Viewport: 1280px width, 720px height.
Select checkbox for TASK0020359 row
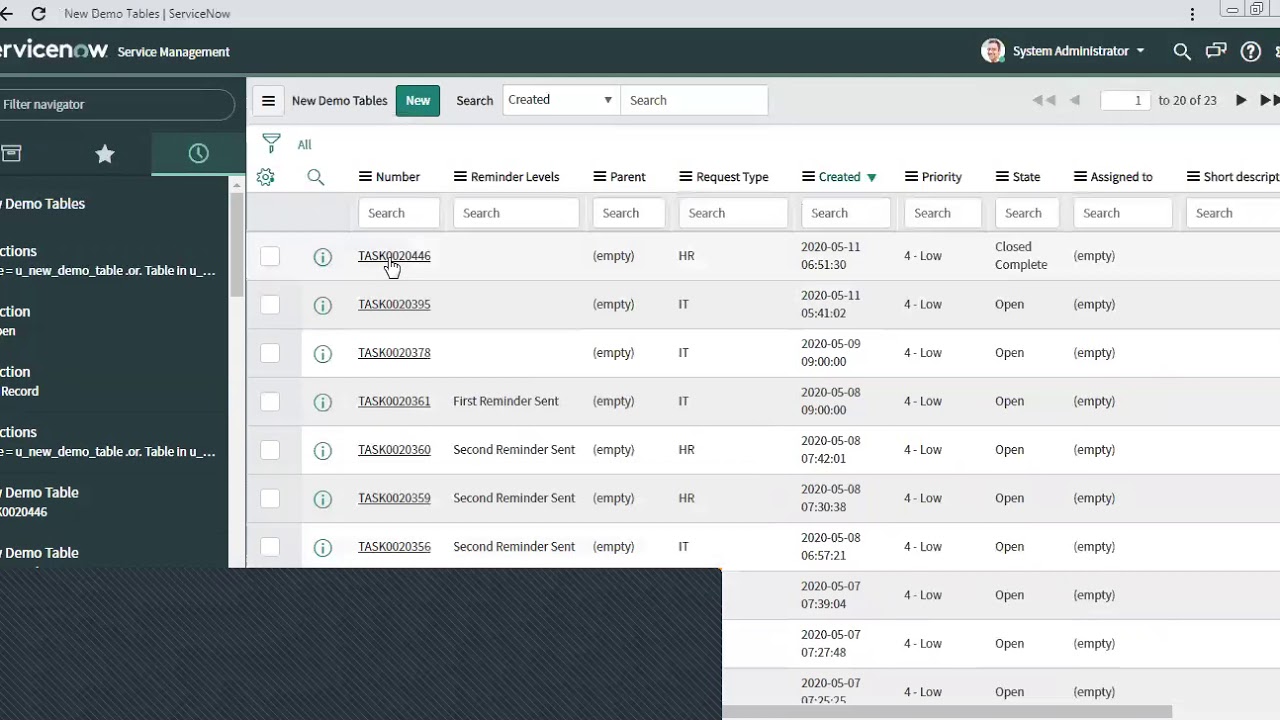pyautogui.click(x=270, y=498)
